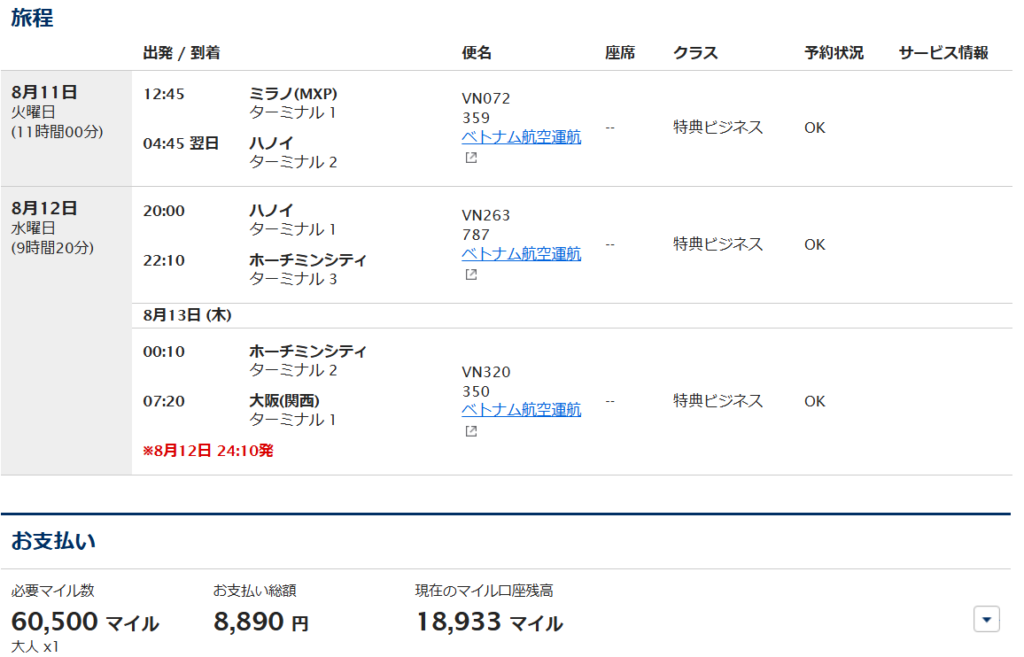This screenshot has width=1024, height=657.
Task: Click the 8月13日 (木) date row
Action: pos(188,315)
